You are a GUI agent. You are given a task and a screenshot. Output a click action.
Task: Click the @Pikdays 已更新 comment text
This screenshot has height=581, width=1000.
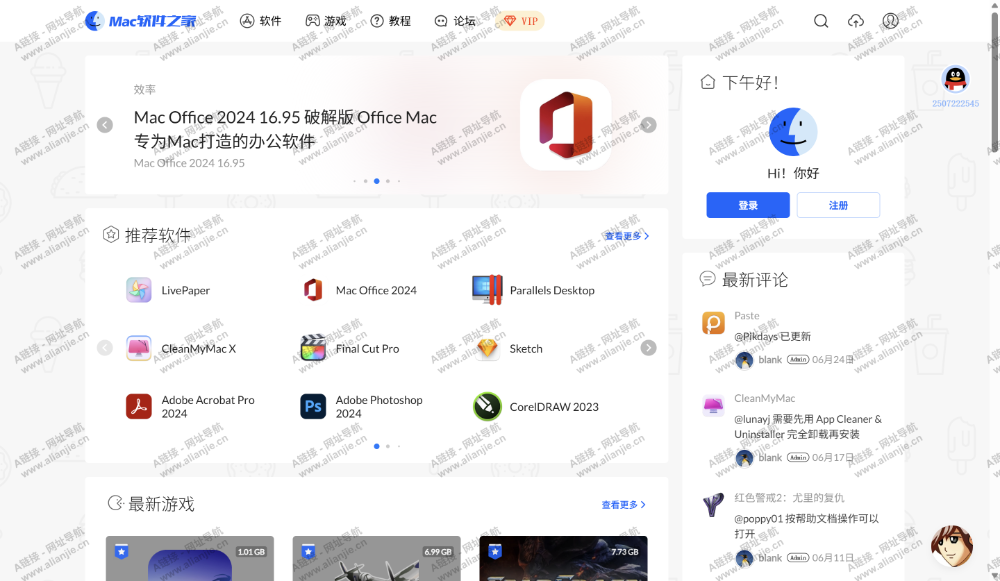[x=772, y=337]
